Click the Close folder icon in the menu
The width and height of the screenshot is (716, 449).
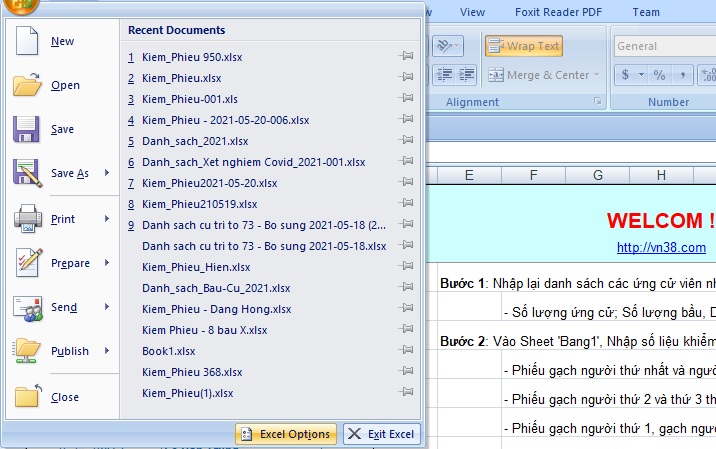[27, 397]
